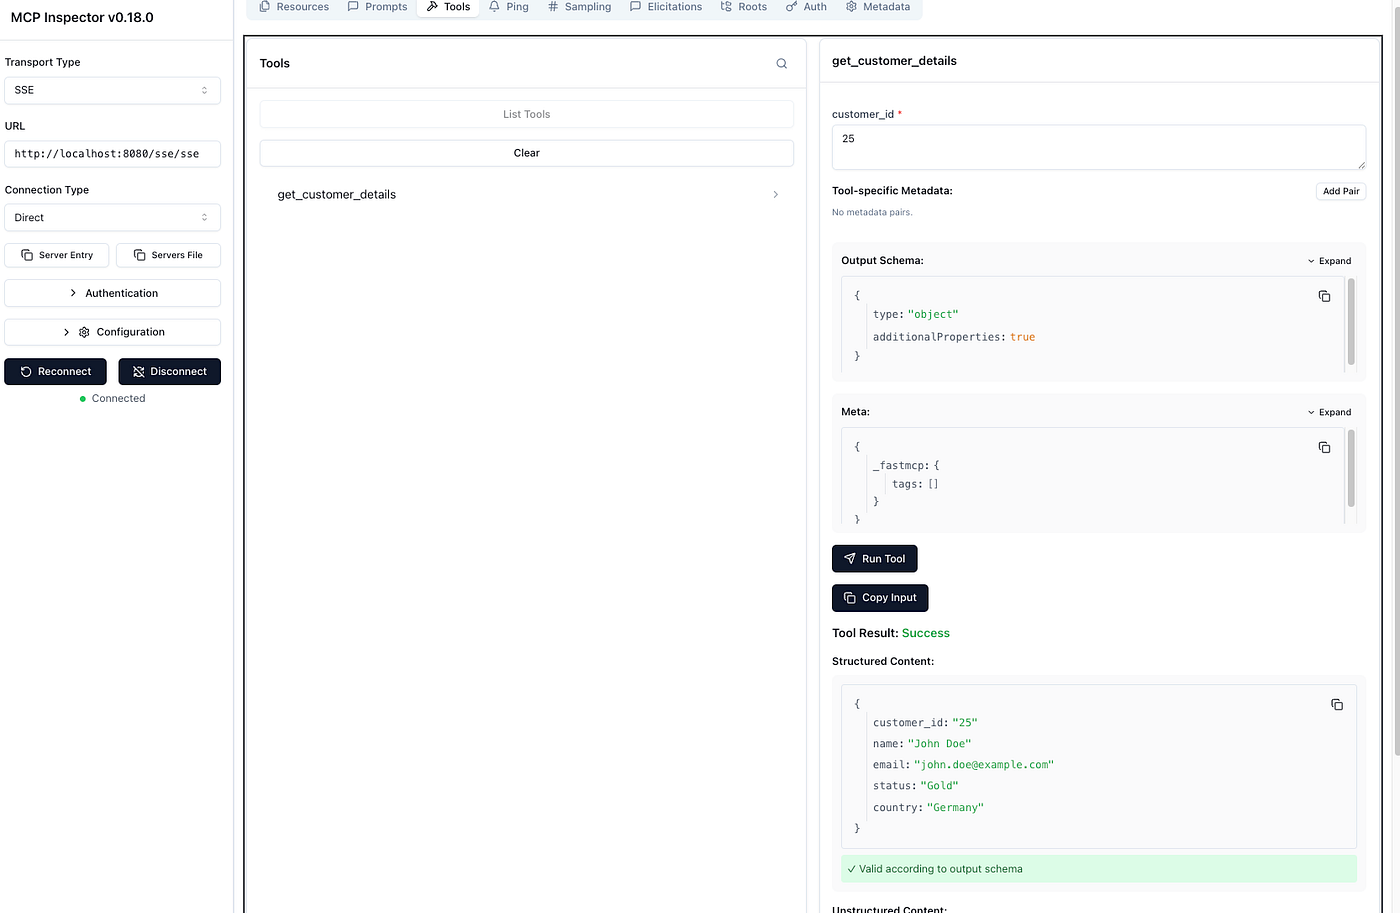Click the search icon in Tools panel

tap(782, 63)
